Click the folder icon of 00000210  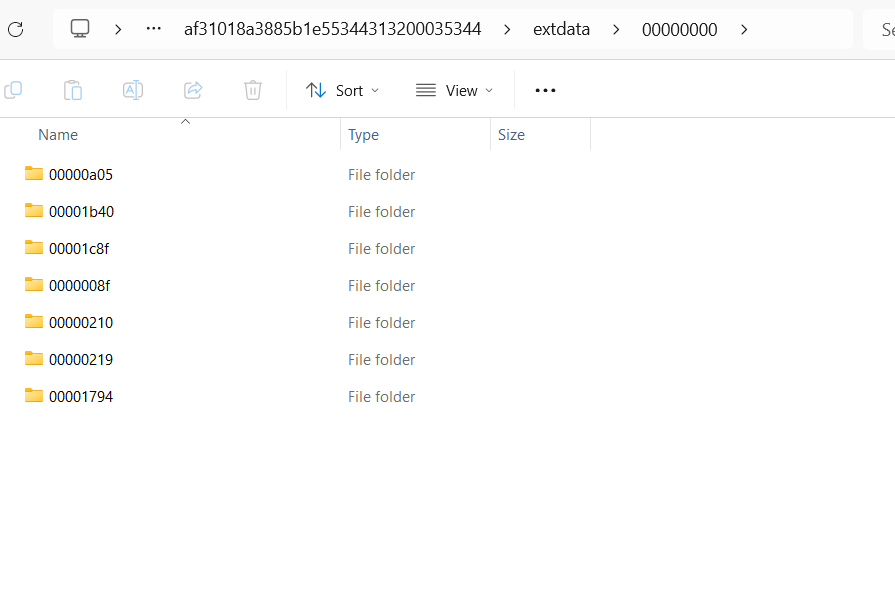coord(34,321)
